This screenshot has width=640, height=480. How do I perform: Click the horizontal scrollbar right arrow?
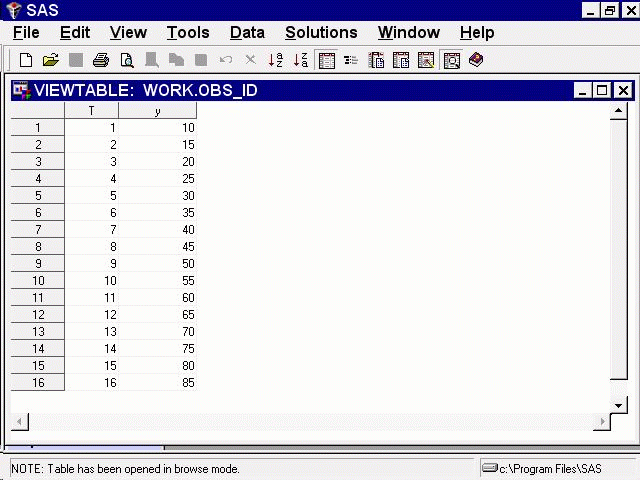point(602,421)
